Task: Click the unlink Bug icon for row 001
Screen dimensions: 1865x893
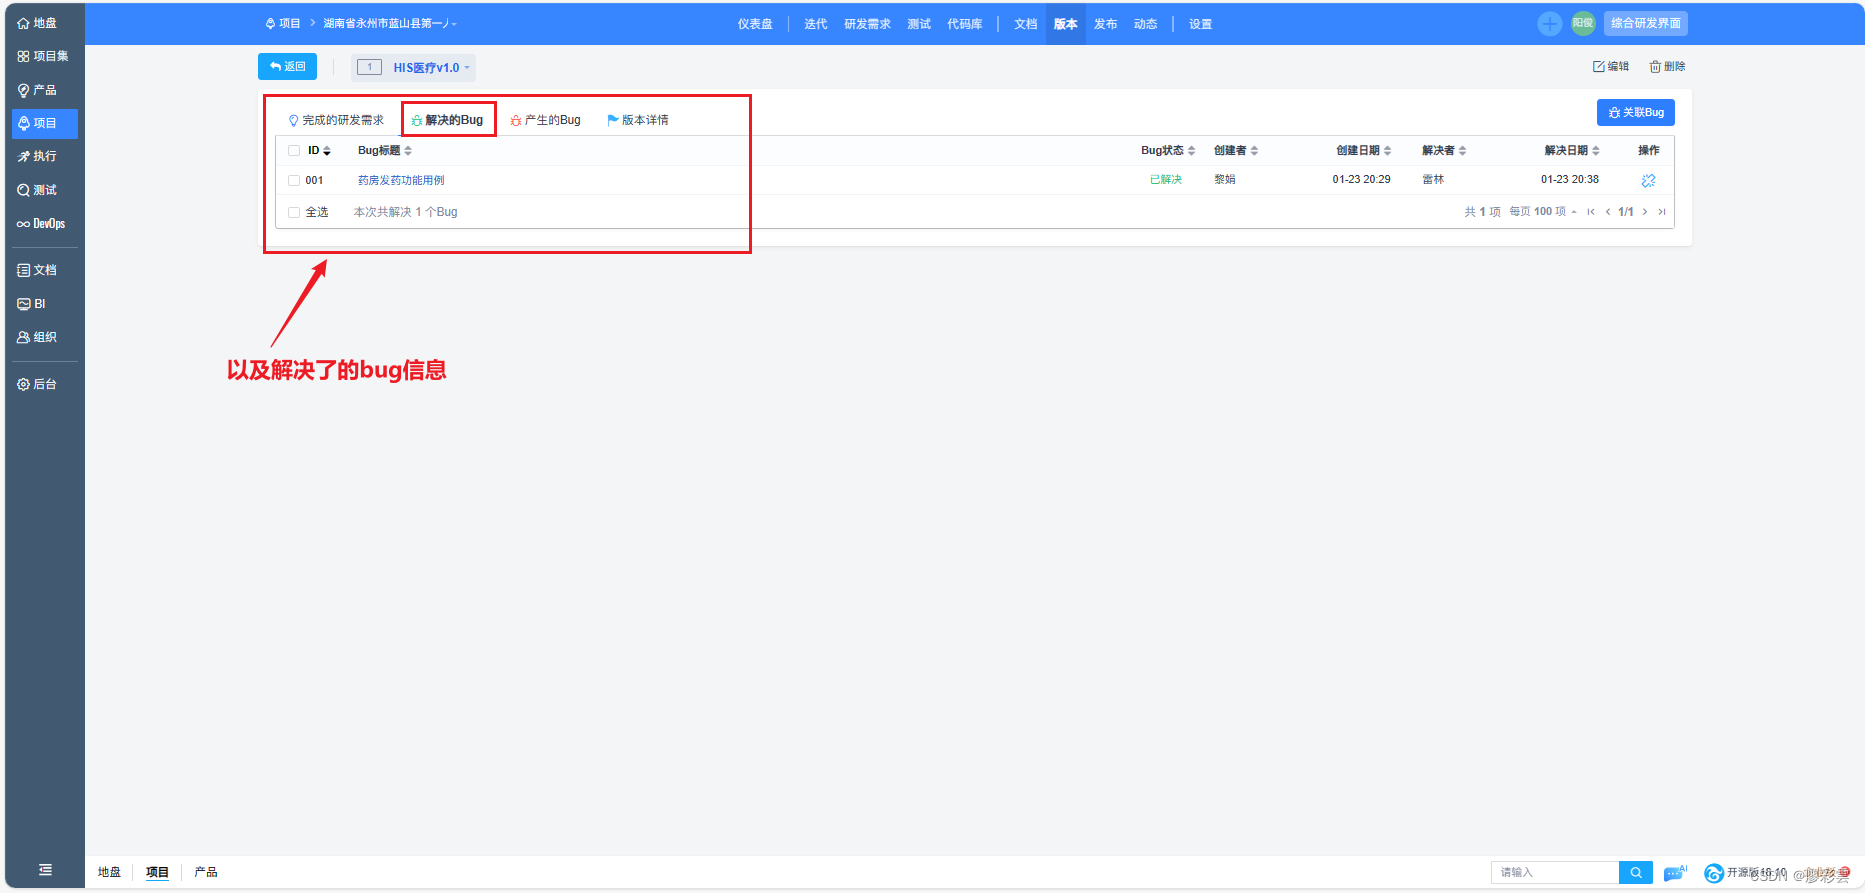Action: click(x=1648, y=180)
